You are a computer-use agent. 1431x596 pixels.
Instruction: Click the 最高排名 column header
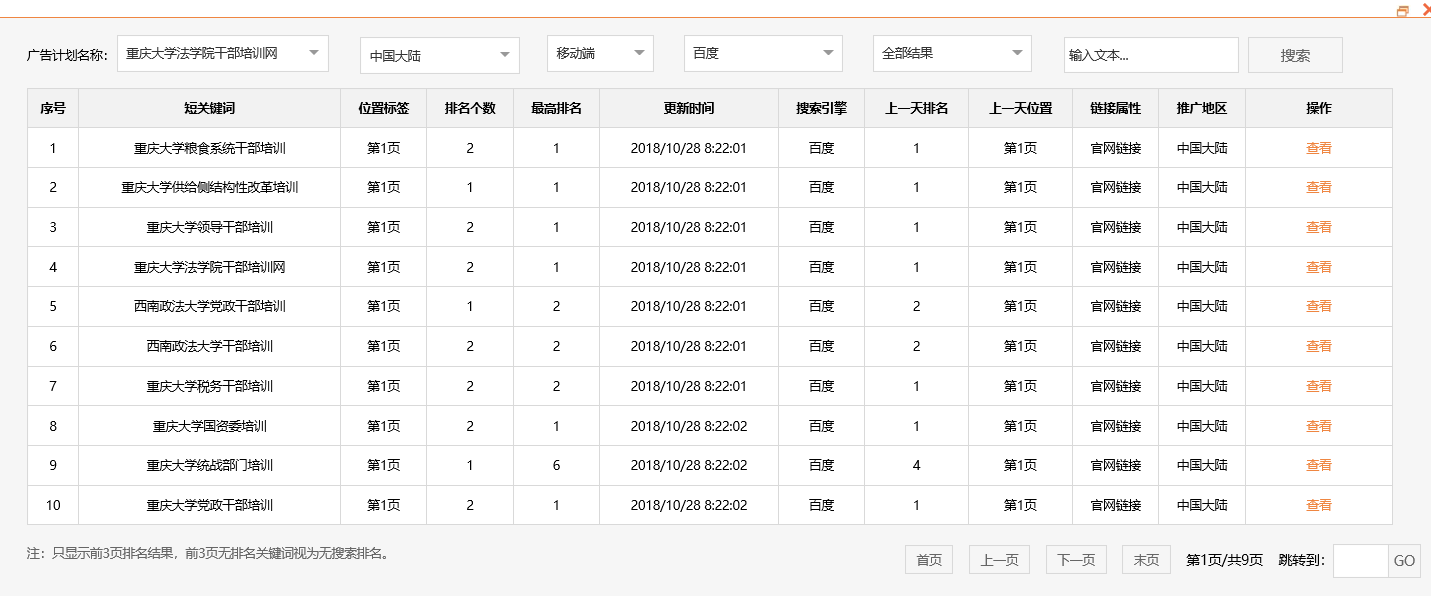click(x=556, y=108)
